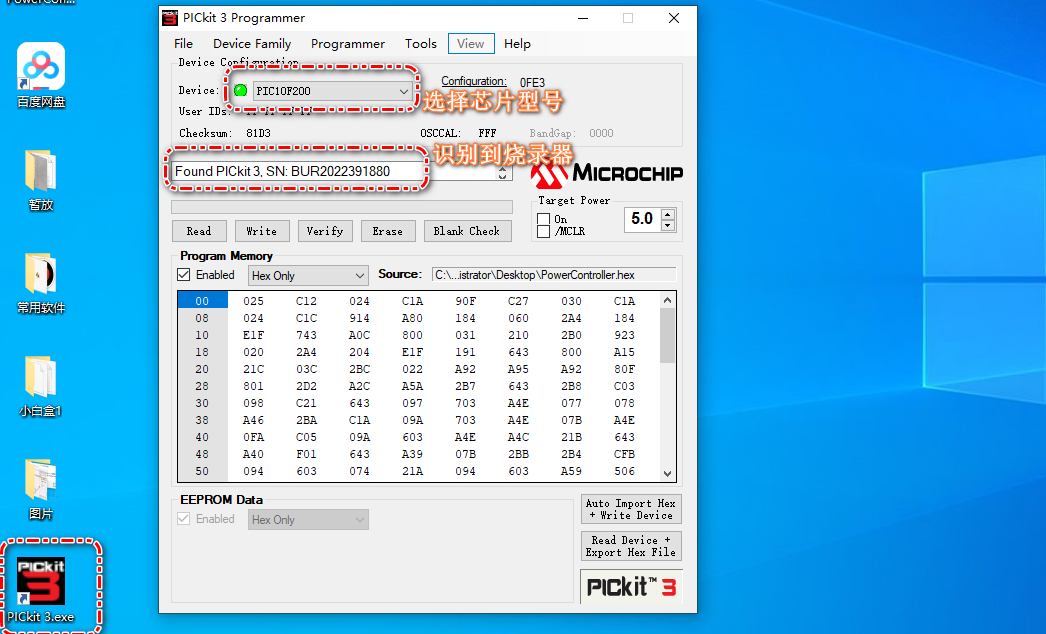The width and height of the screenshot is (1046, 634).
Task: Open the Device dropdown showing PIC10F200
Action: click(x=332, y=91)
